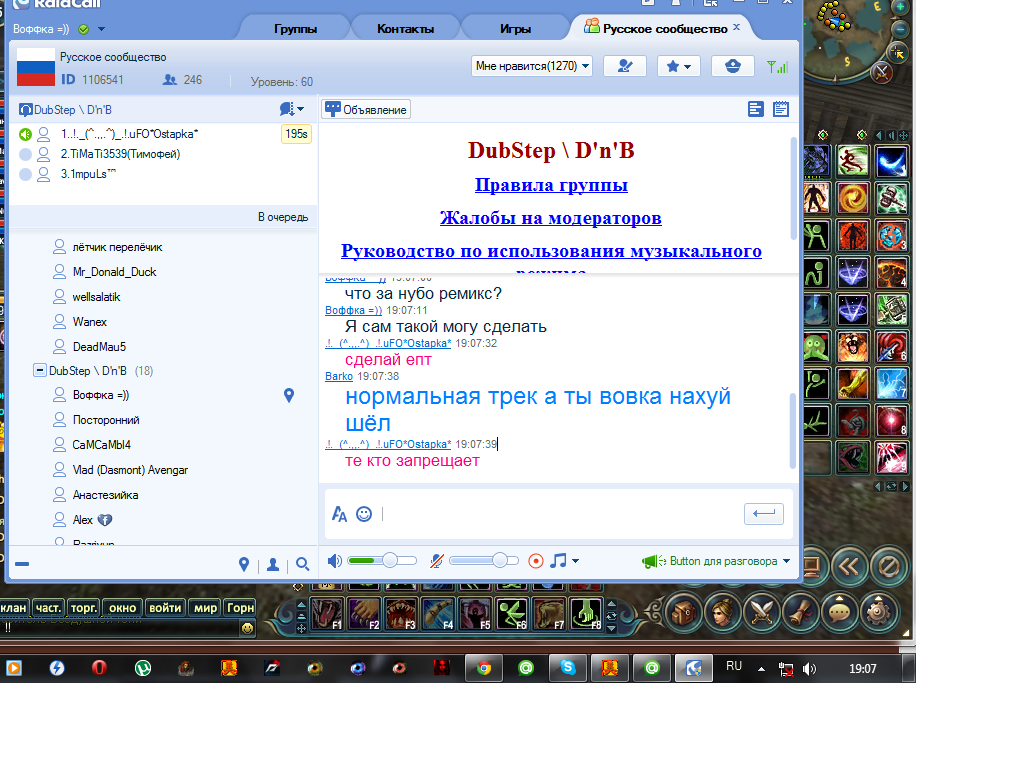Viewport: 1024px width, 768px height.
Task: Mute the speaker volume icon
Action: pyautogui.click(x=334, y=561)
